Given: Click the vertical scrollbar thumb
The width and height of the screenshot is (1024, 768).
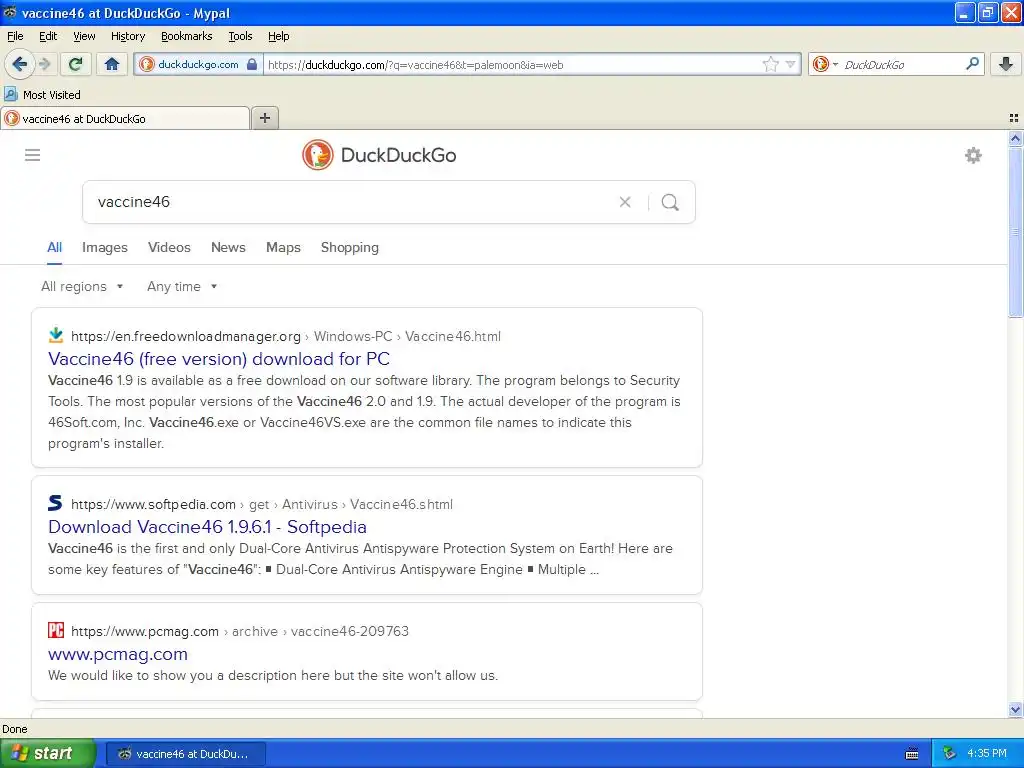Looking at the screenshot, I should tap(1015, 232).
